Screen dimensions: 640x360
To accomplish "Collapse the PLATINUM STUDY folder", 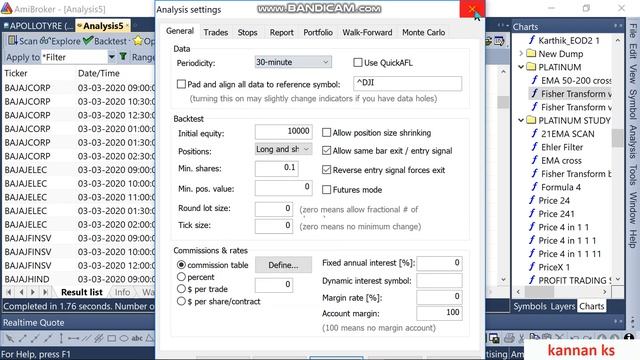I will coord(521,120).
